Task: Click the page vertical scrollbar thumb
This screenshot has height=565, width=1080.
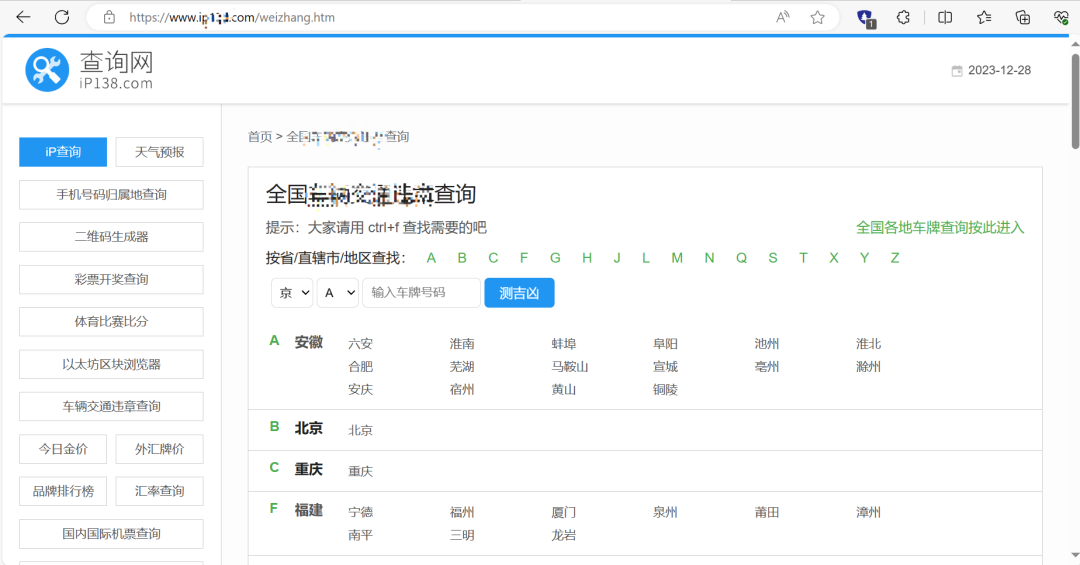Action: (1075, 101)
